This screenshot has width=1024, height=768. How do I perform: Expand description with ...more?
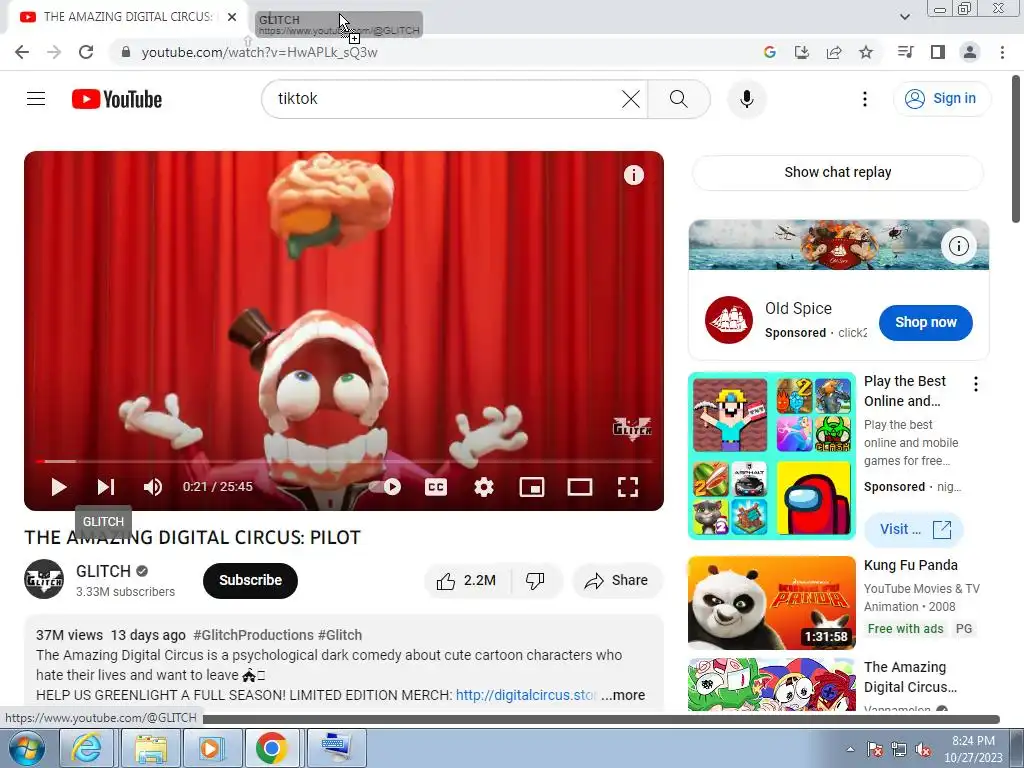click(623, 696)
